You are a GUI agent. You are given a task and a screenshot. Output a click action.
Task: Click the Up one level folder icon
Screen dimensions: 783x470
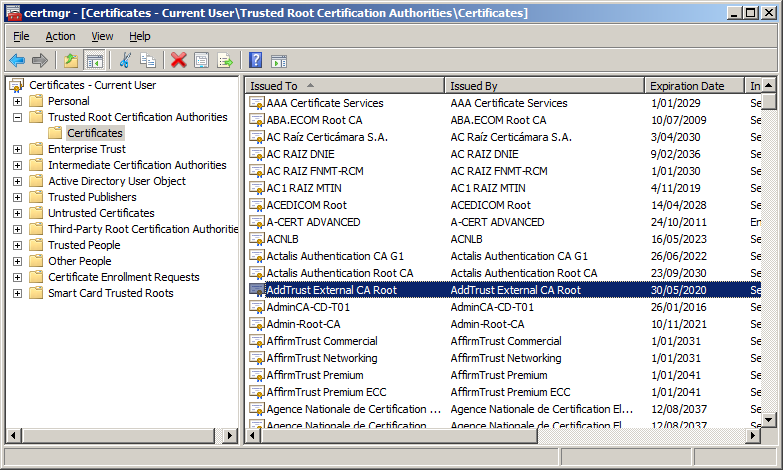tap(71, 60)
